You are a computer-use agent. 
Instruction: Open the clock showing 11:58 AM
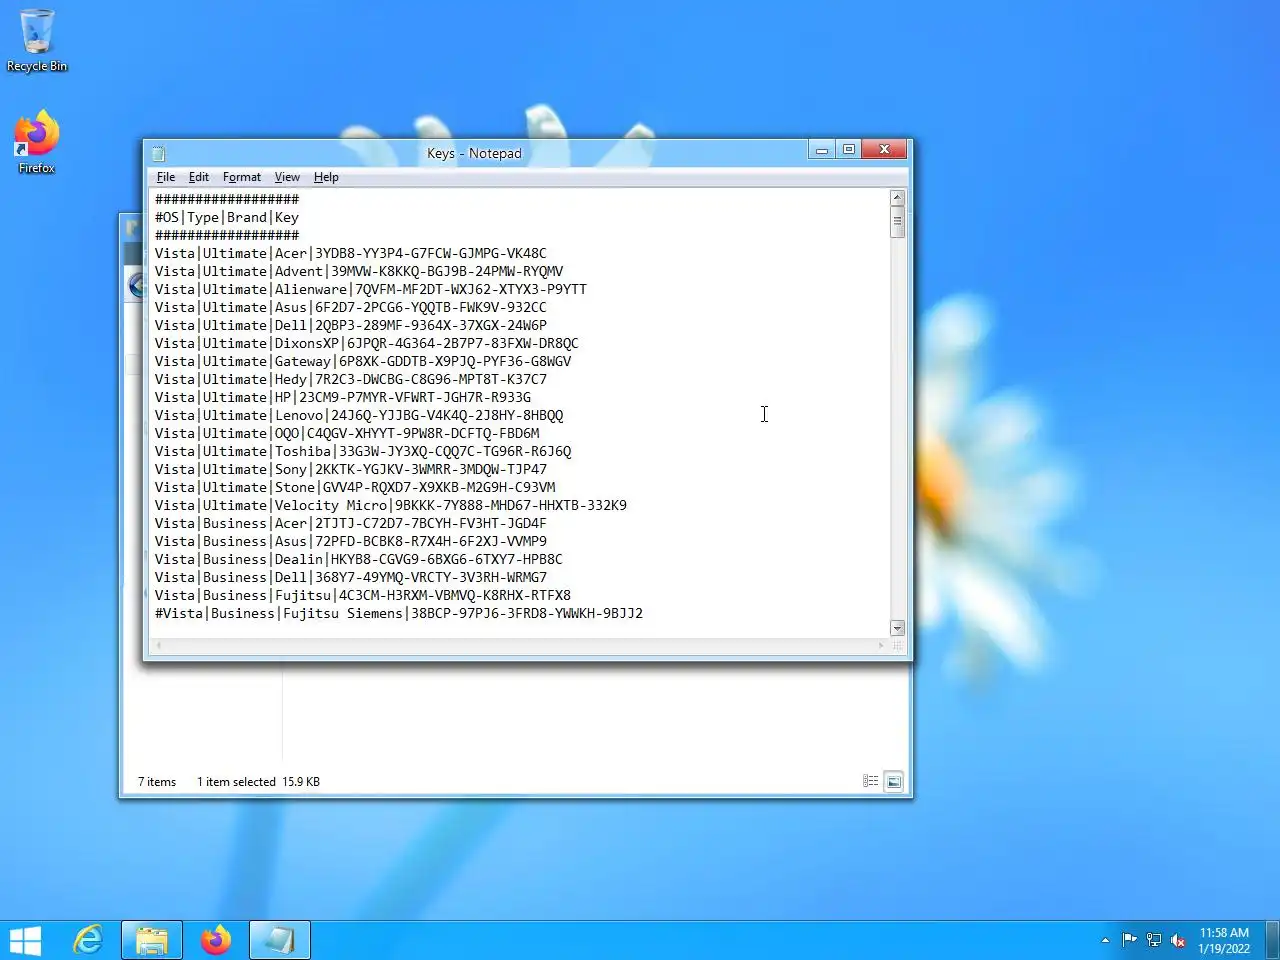tap(1224, 940)
